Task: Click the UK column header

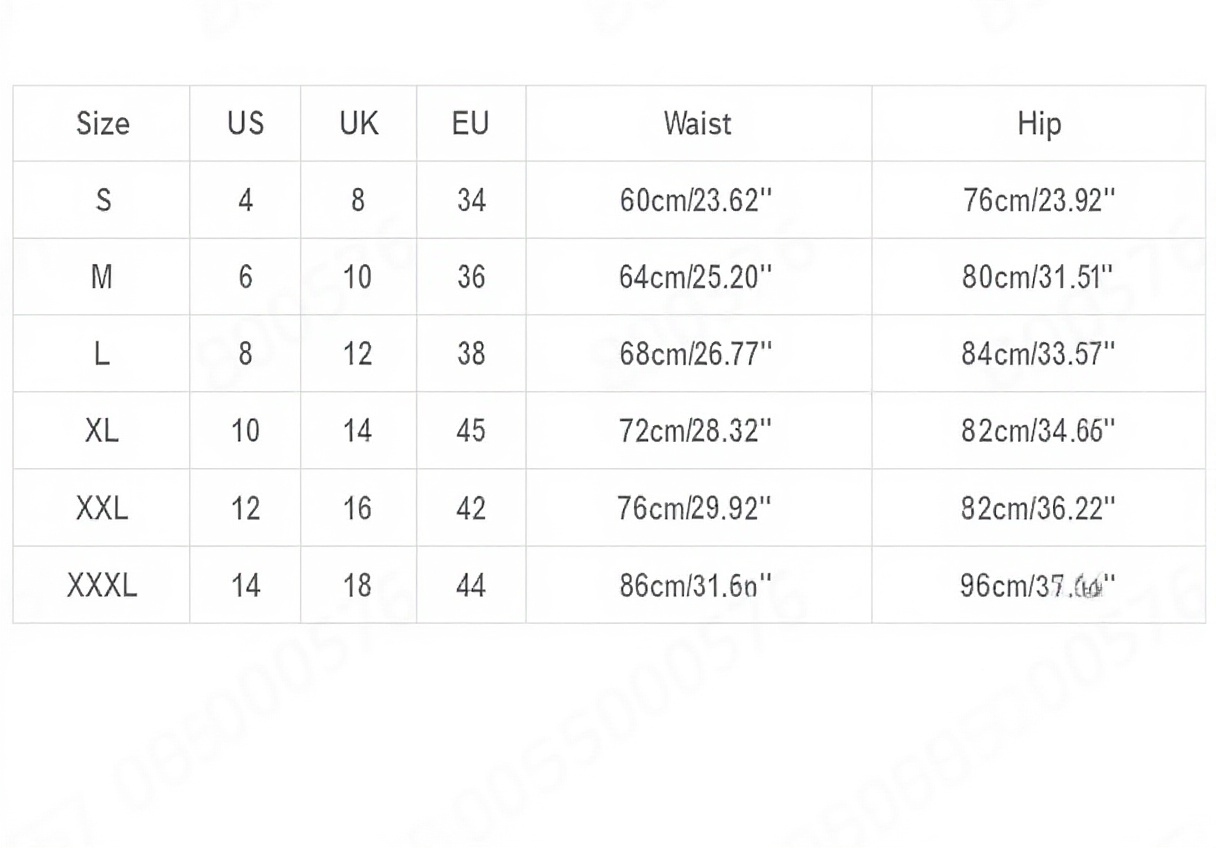Action: [x=358, y=124]
